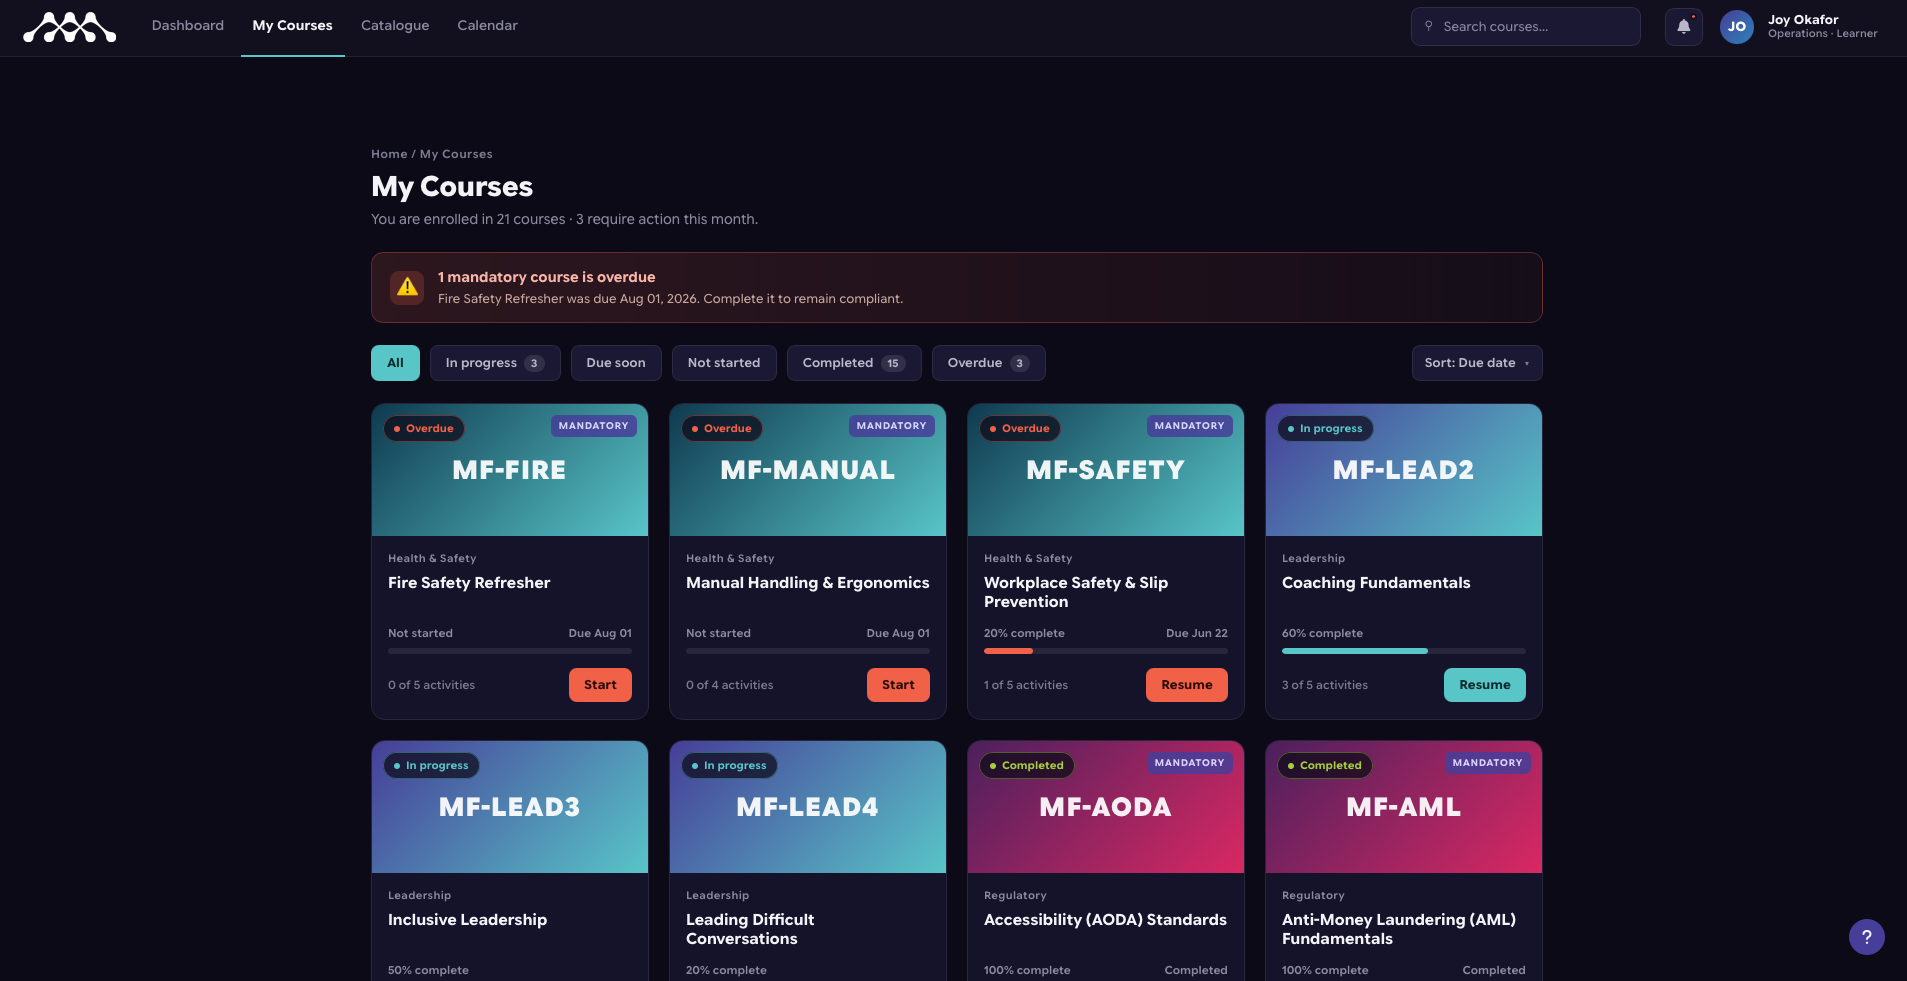Filter by Due soon courses
This screenshot has height=981, width=1907.
pyautogui.click(x=616, y=363)
